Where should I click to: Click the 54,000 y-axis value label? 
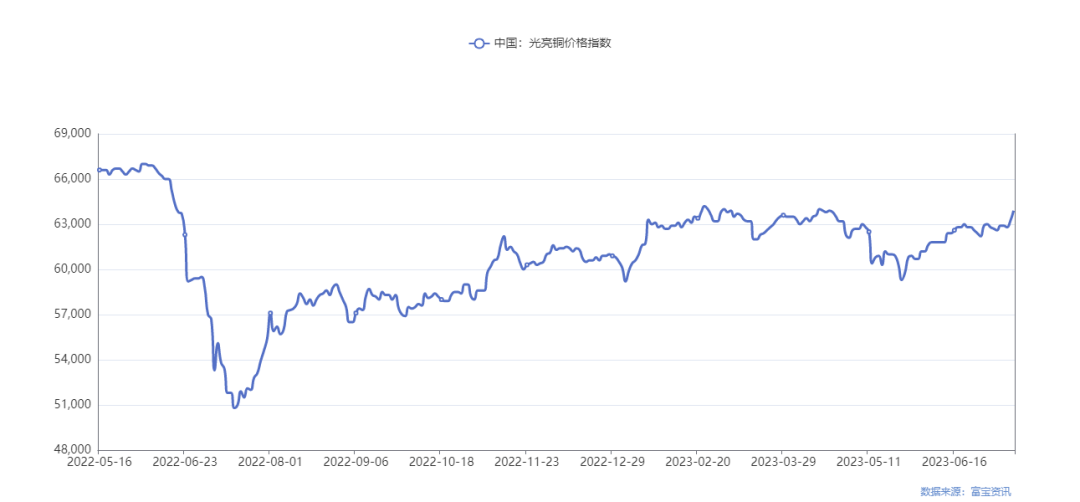pos(72,359)
